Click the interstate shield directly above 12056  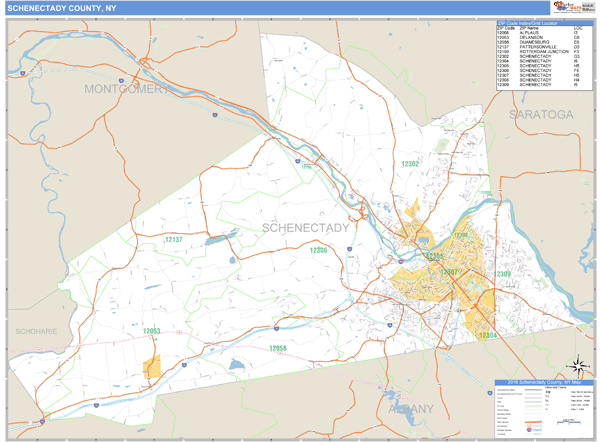click(x=276, y=328)
